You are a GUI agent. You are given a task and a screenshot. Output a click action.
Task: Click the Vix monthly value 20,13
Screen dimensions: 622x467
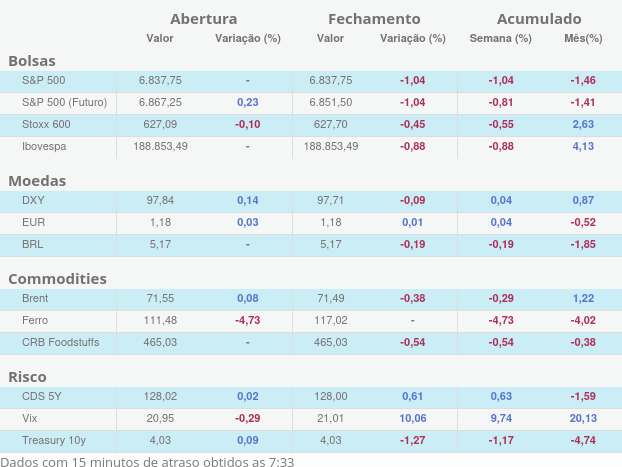click(583, 418)
